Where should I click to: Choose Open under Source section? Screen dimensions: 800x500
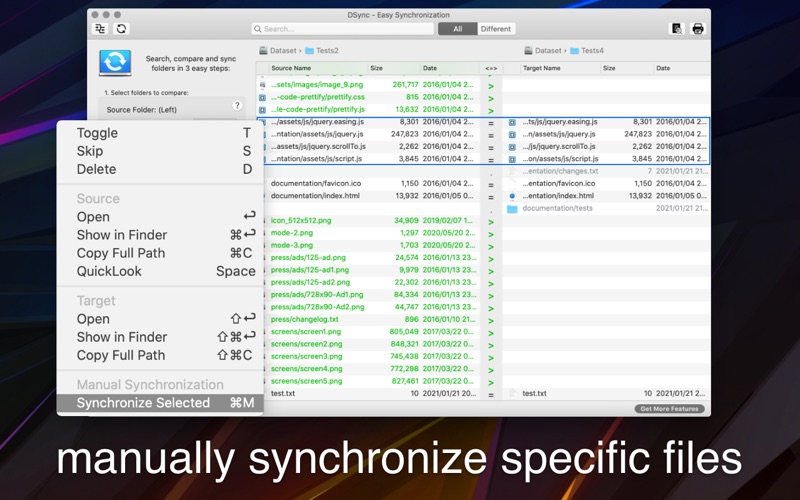(160, 217)
